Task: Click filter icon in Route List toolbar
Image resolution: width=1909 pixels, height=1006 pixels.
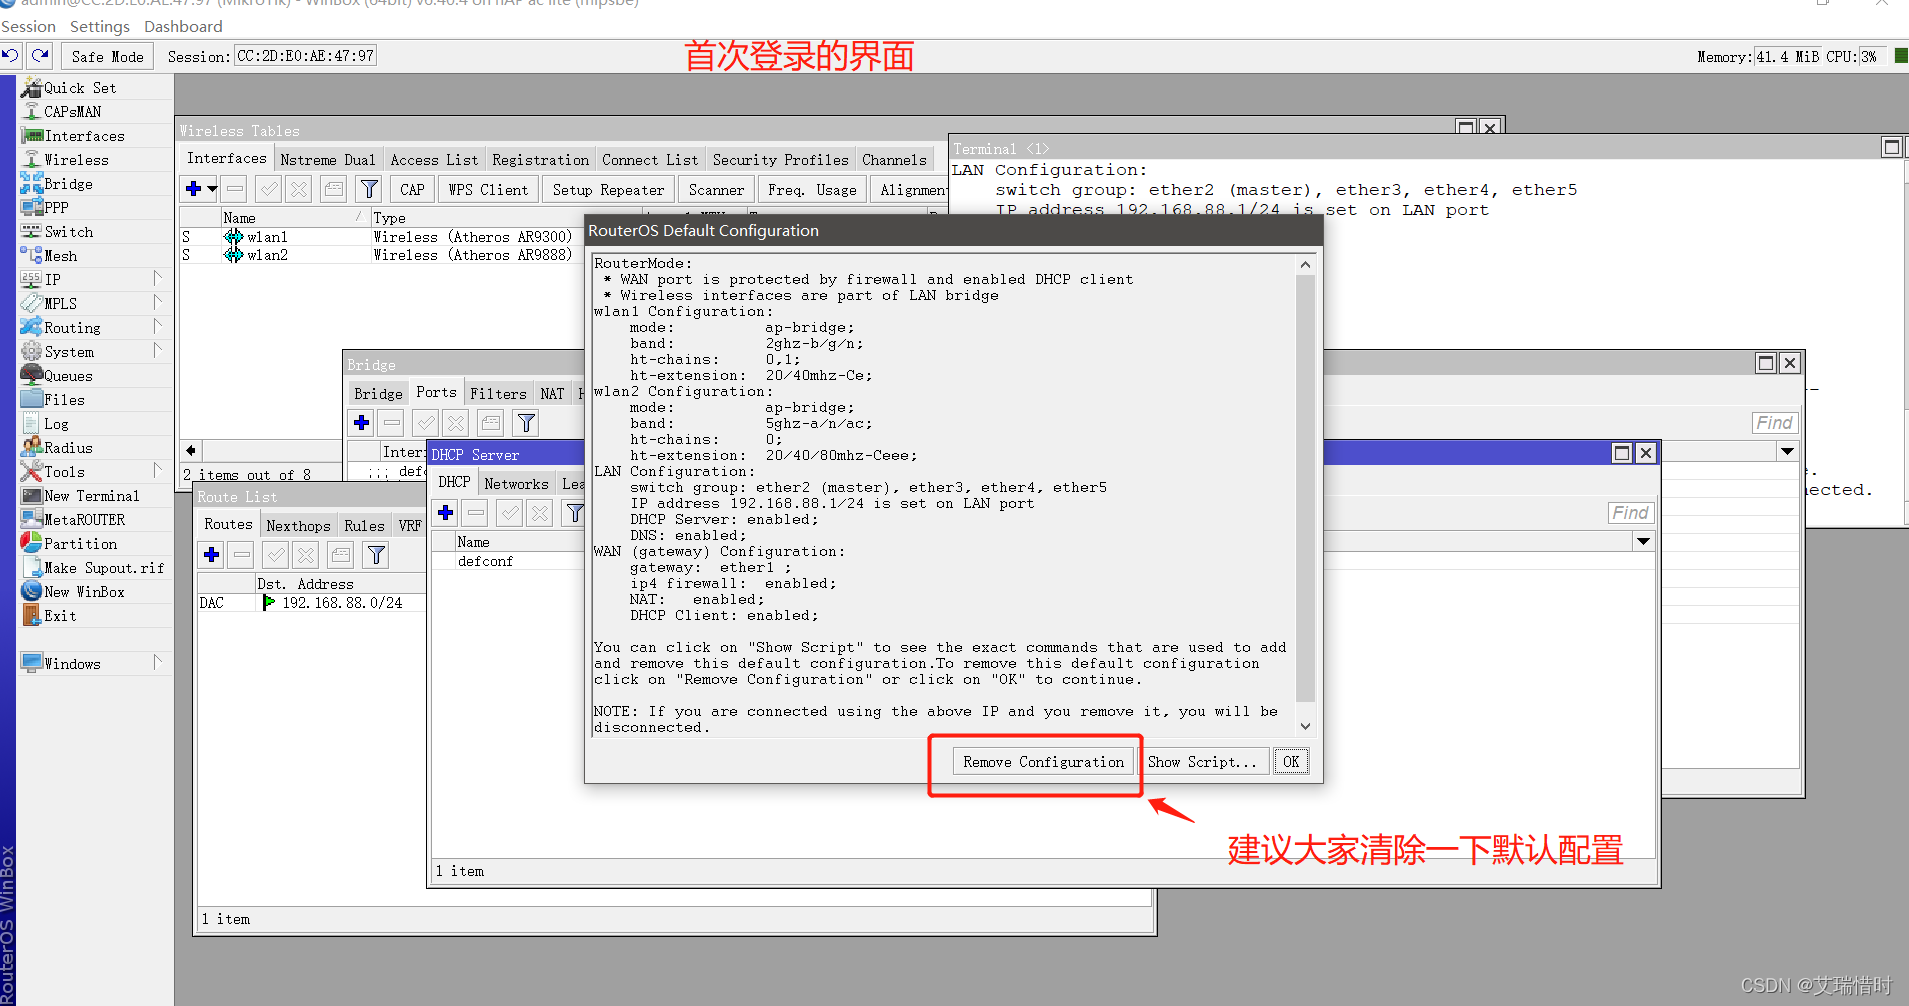Action: coord(376,555)
